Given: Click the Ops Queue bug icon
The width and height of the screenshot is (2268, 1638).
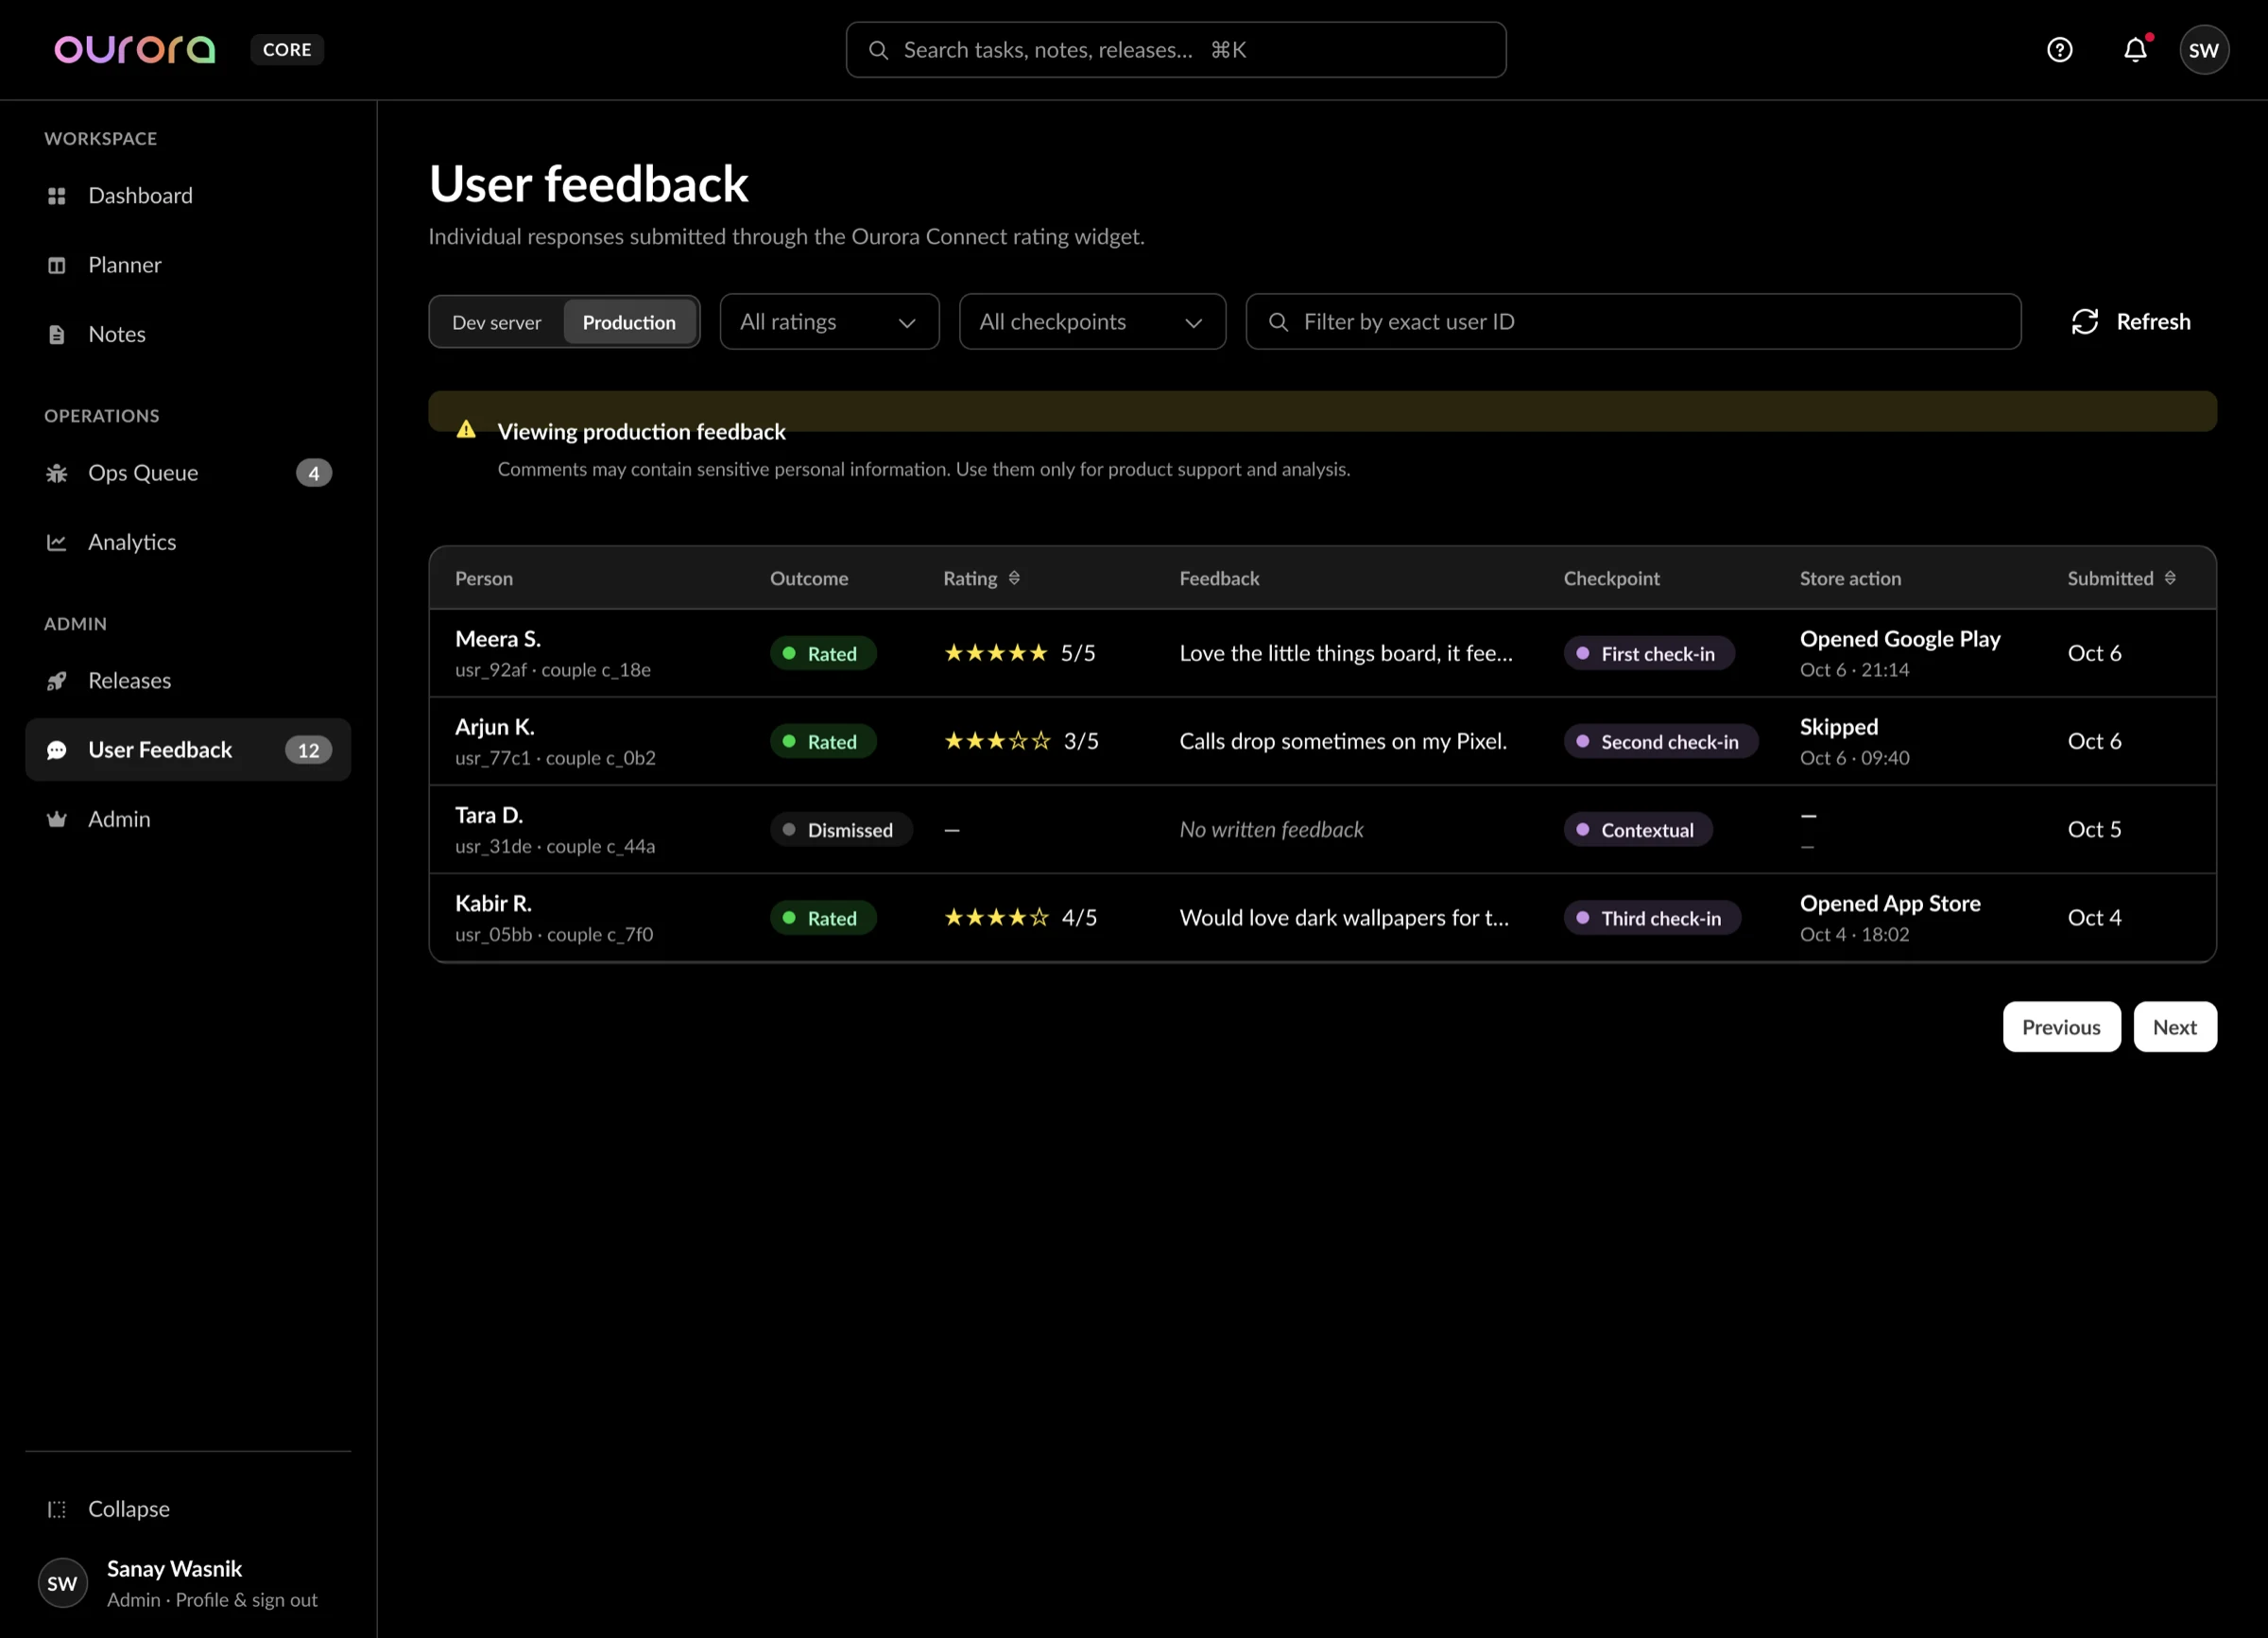Looking at the screenshot, I should coord(57,473).
